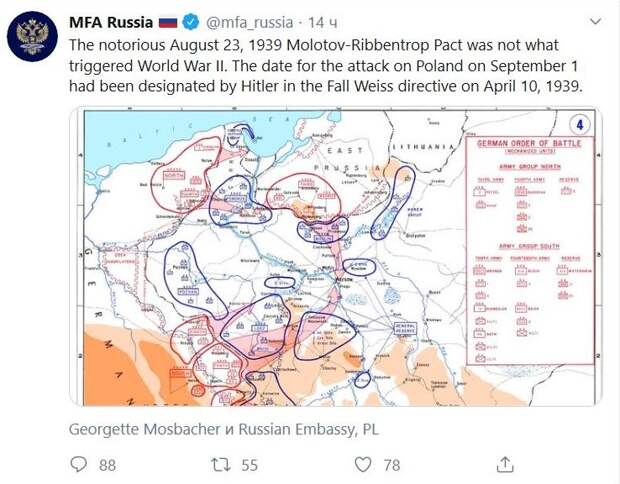The image size is (620, 484).
Task: Open the MFA Russia display name
Action: (111, 22)
